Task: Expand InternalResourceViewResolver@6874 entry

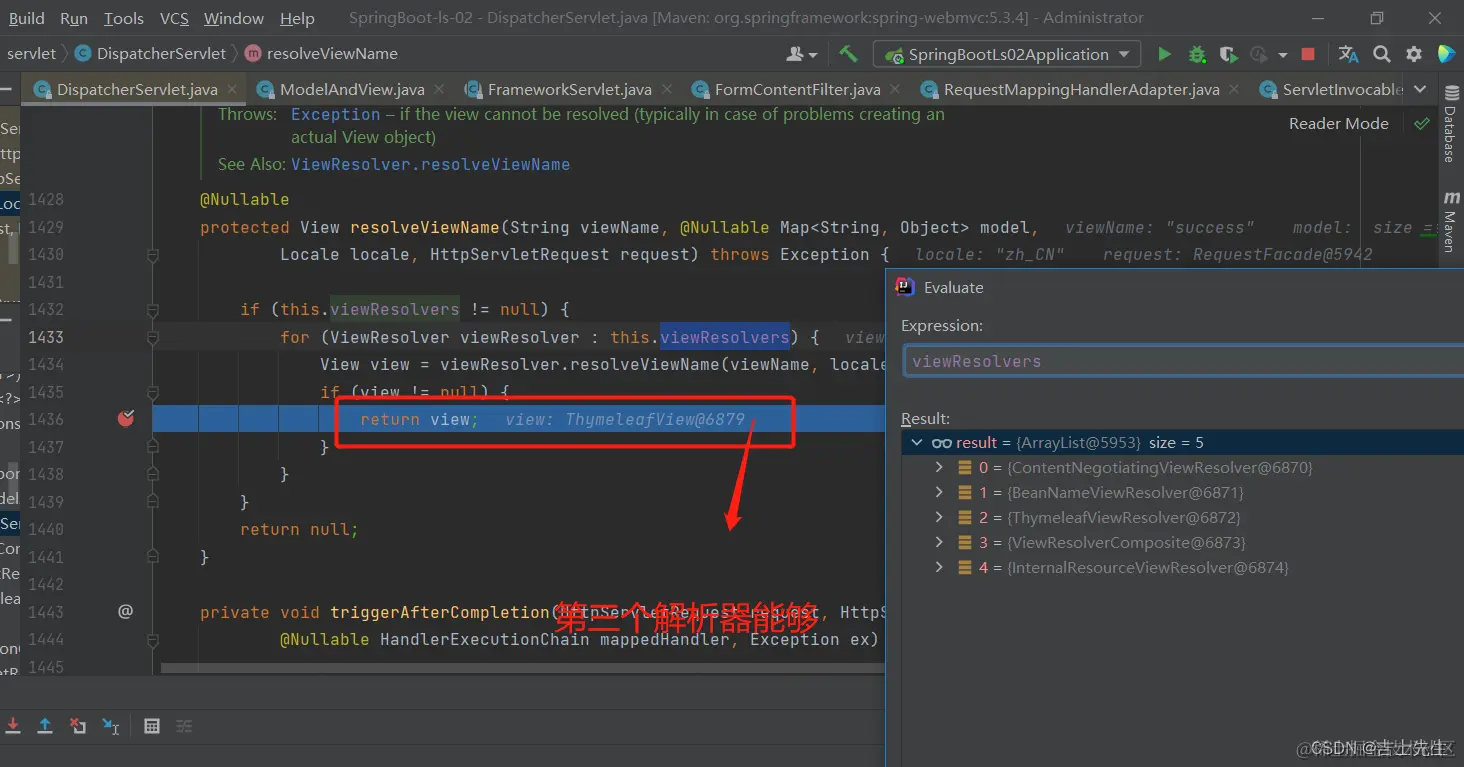Action: [x=938, y=567]
